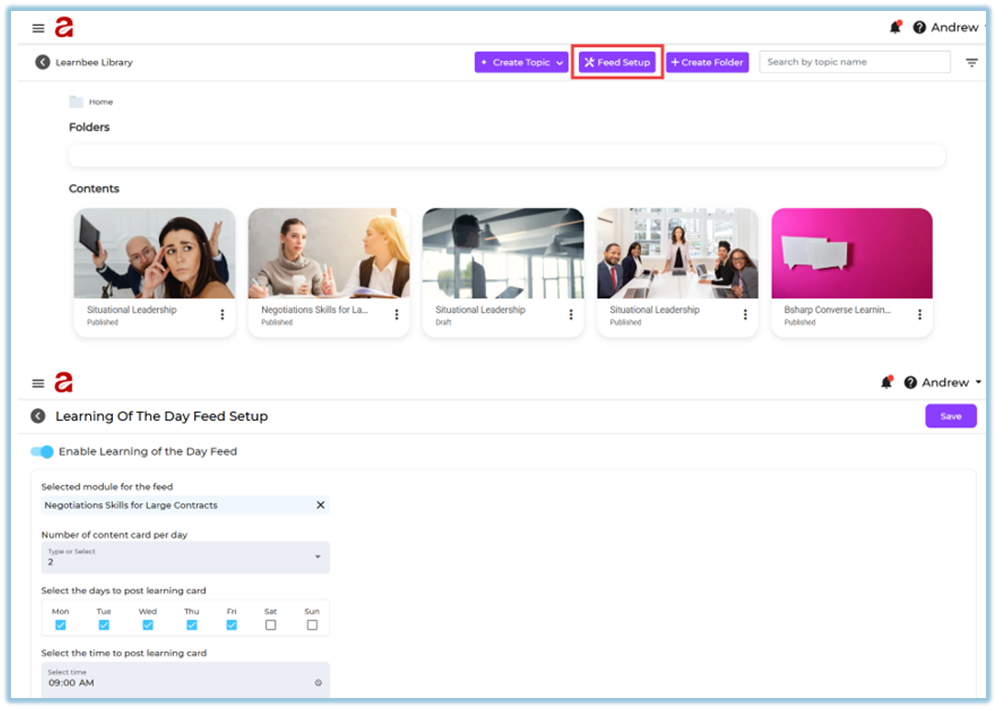This screenshot has height=709, width=997.
Task: Open kebab menu on Negotiations Skills card
Action: pos(397,315)
